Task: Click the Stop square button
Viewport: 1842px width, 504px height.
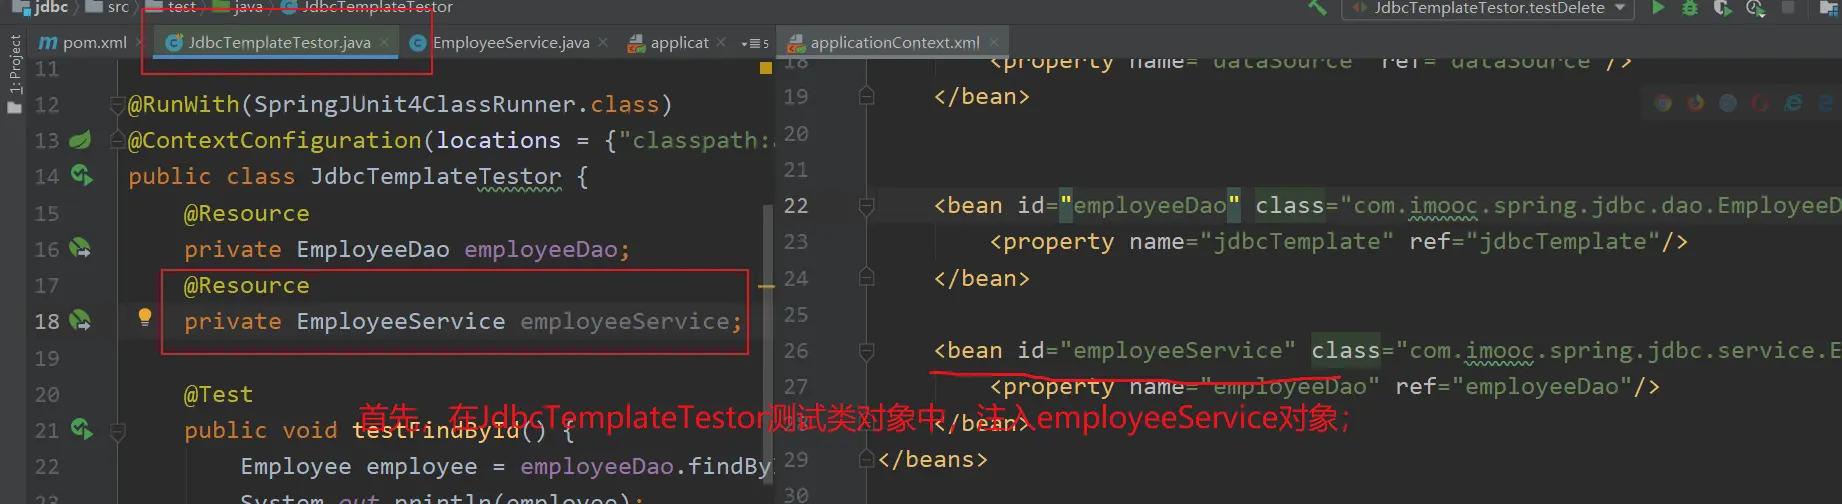Action: click(1788, 8)
